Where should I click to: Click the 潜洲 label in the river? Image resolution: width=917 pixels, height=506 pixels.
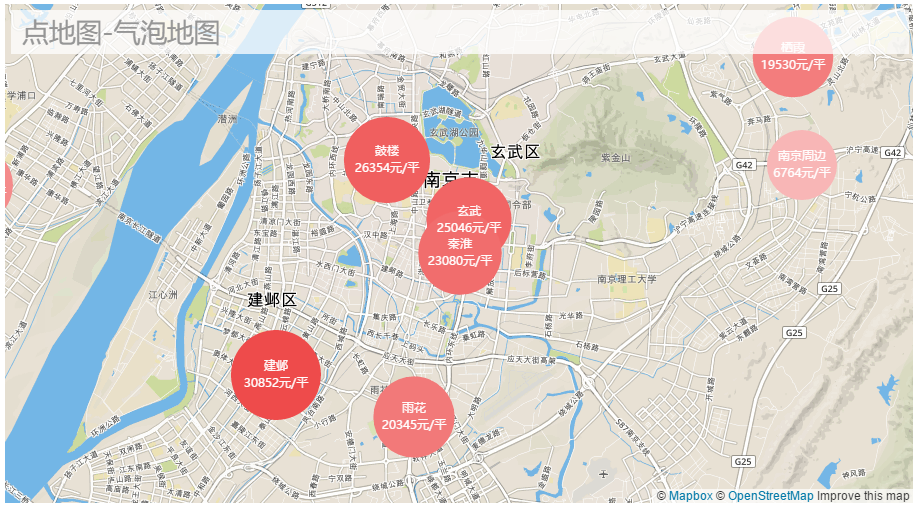(x=227, y=119)
